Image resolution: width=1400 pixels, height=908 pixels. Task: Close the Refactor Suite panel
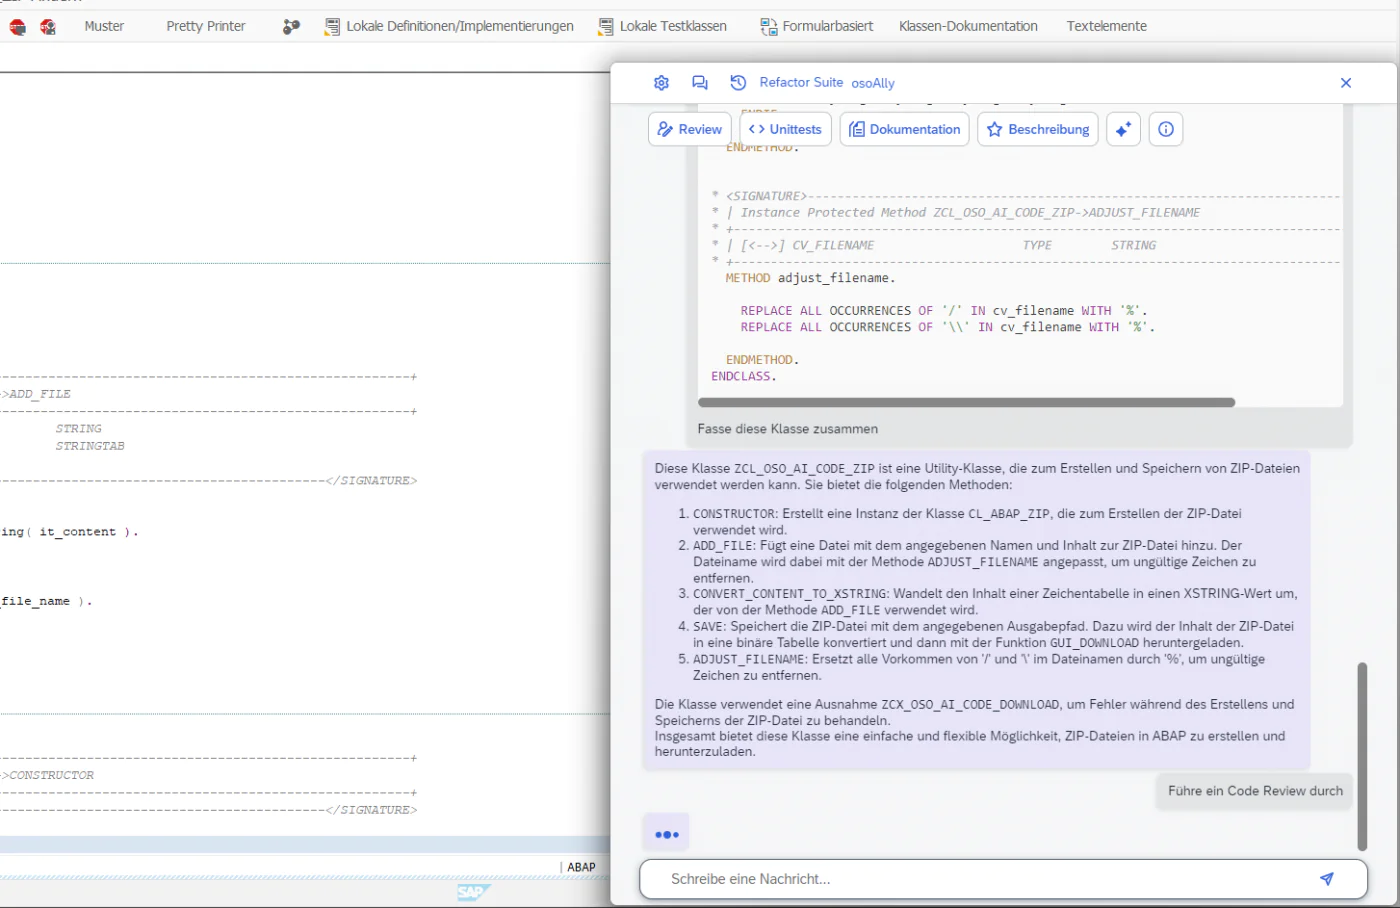[1346, 83]
